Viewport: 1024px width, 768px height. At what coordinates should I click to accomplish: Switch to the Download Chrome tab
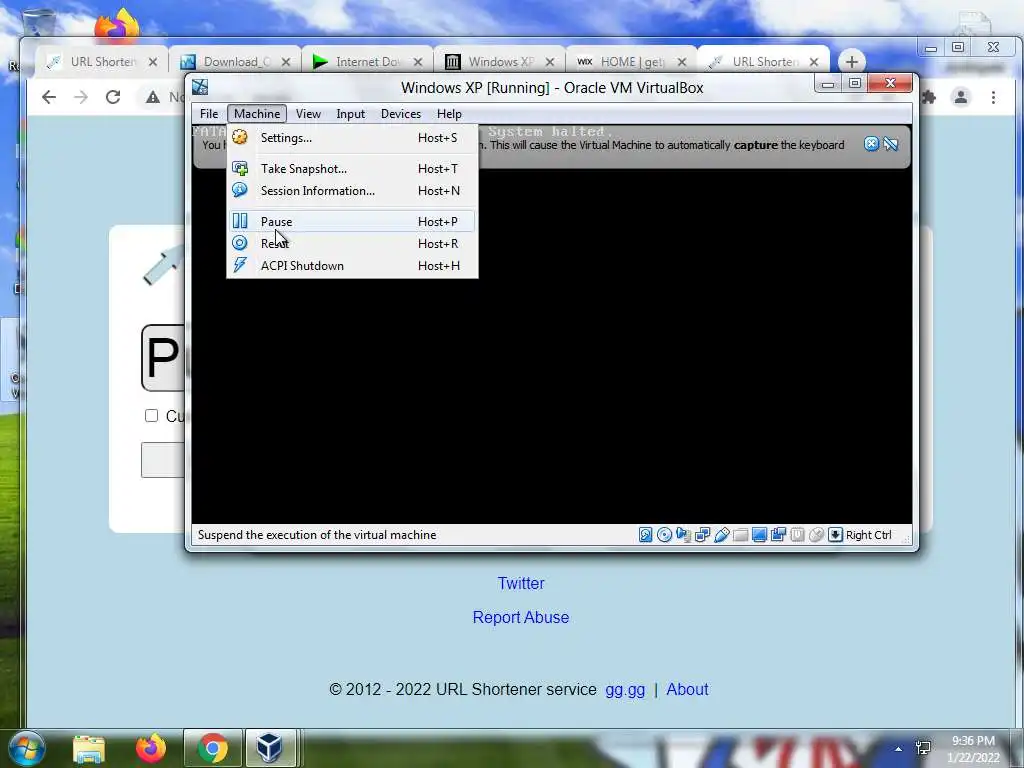click(x=235, y=62)
